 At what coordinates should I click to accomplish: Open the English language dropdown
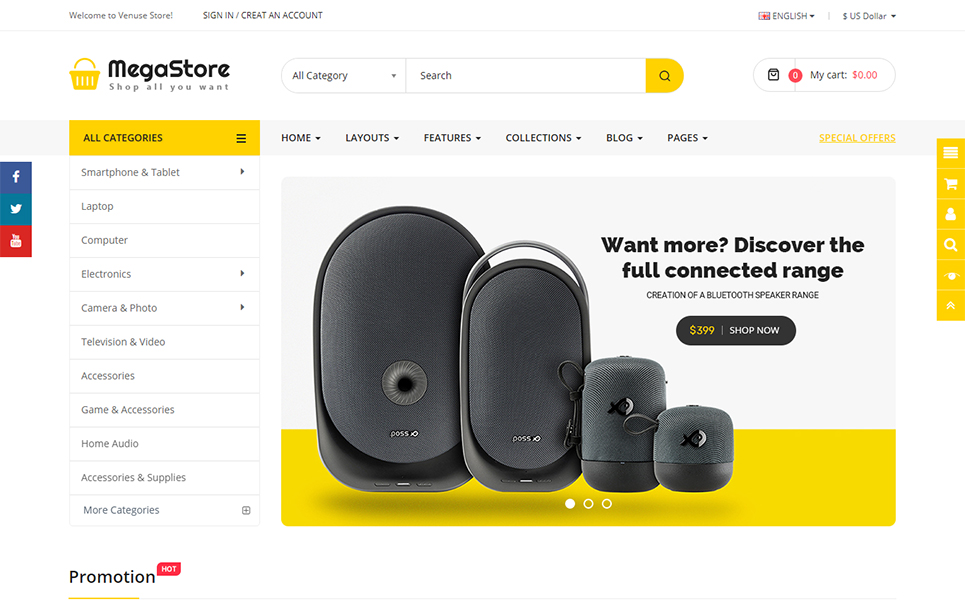(787, 16)
